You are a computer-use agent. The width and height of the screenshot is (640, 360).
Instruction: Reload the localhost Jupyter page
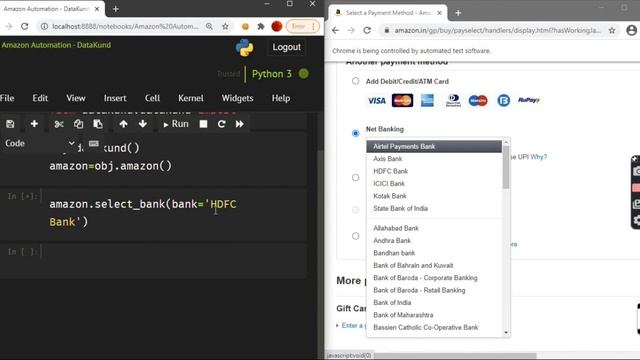point(24,27)
